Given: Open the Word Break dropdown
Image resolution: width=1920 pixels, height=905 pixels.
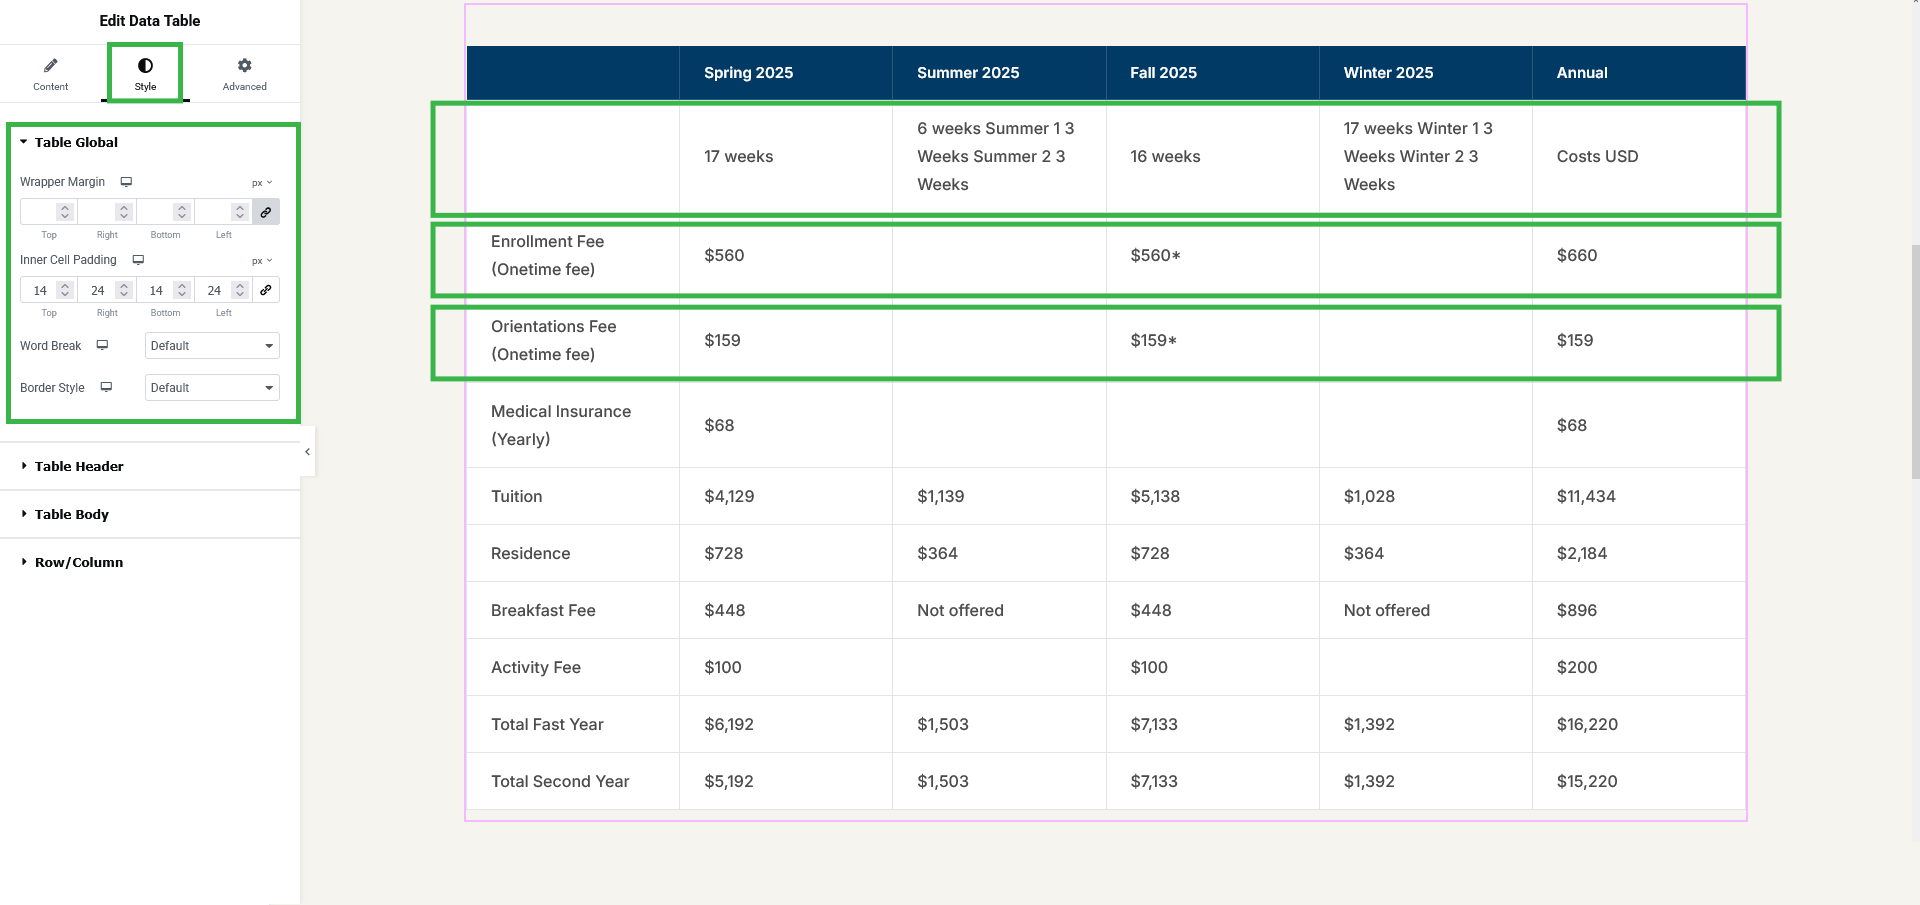Looking at the screenshot, I should tap(212, 346).
